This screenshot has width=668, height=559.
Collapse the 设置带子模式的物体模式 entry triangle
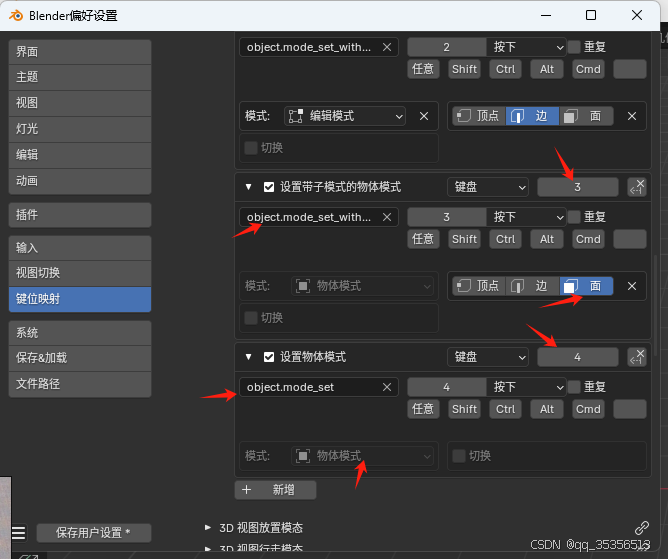pos(249,187)
